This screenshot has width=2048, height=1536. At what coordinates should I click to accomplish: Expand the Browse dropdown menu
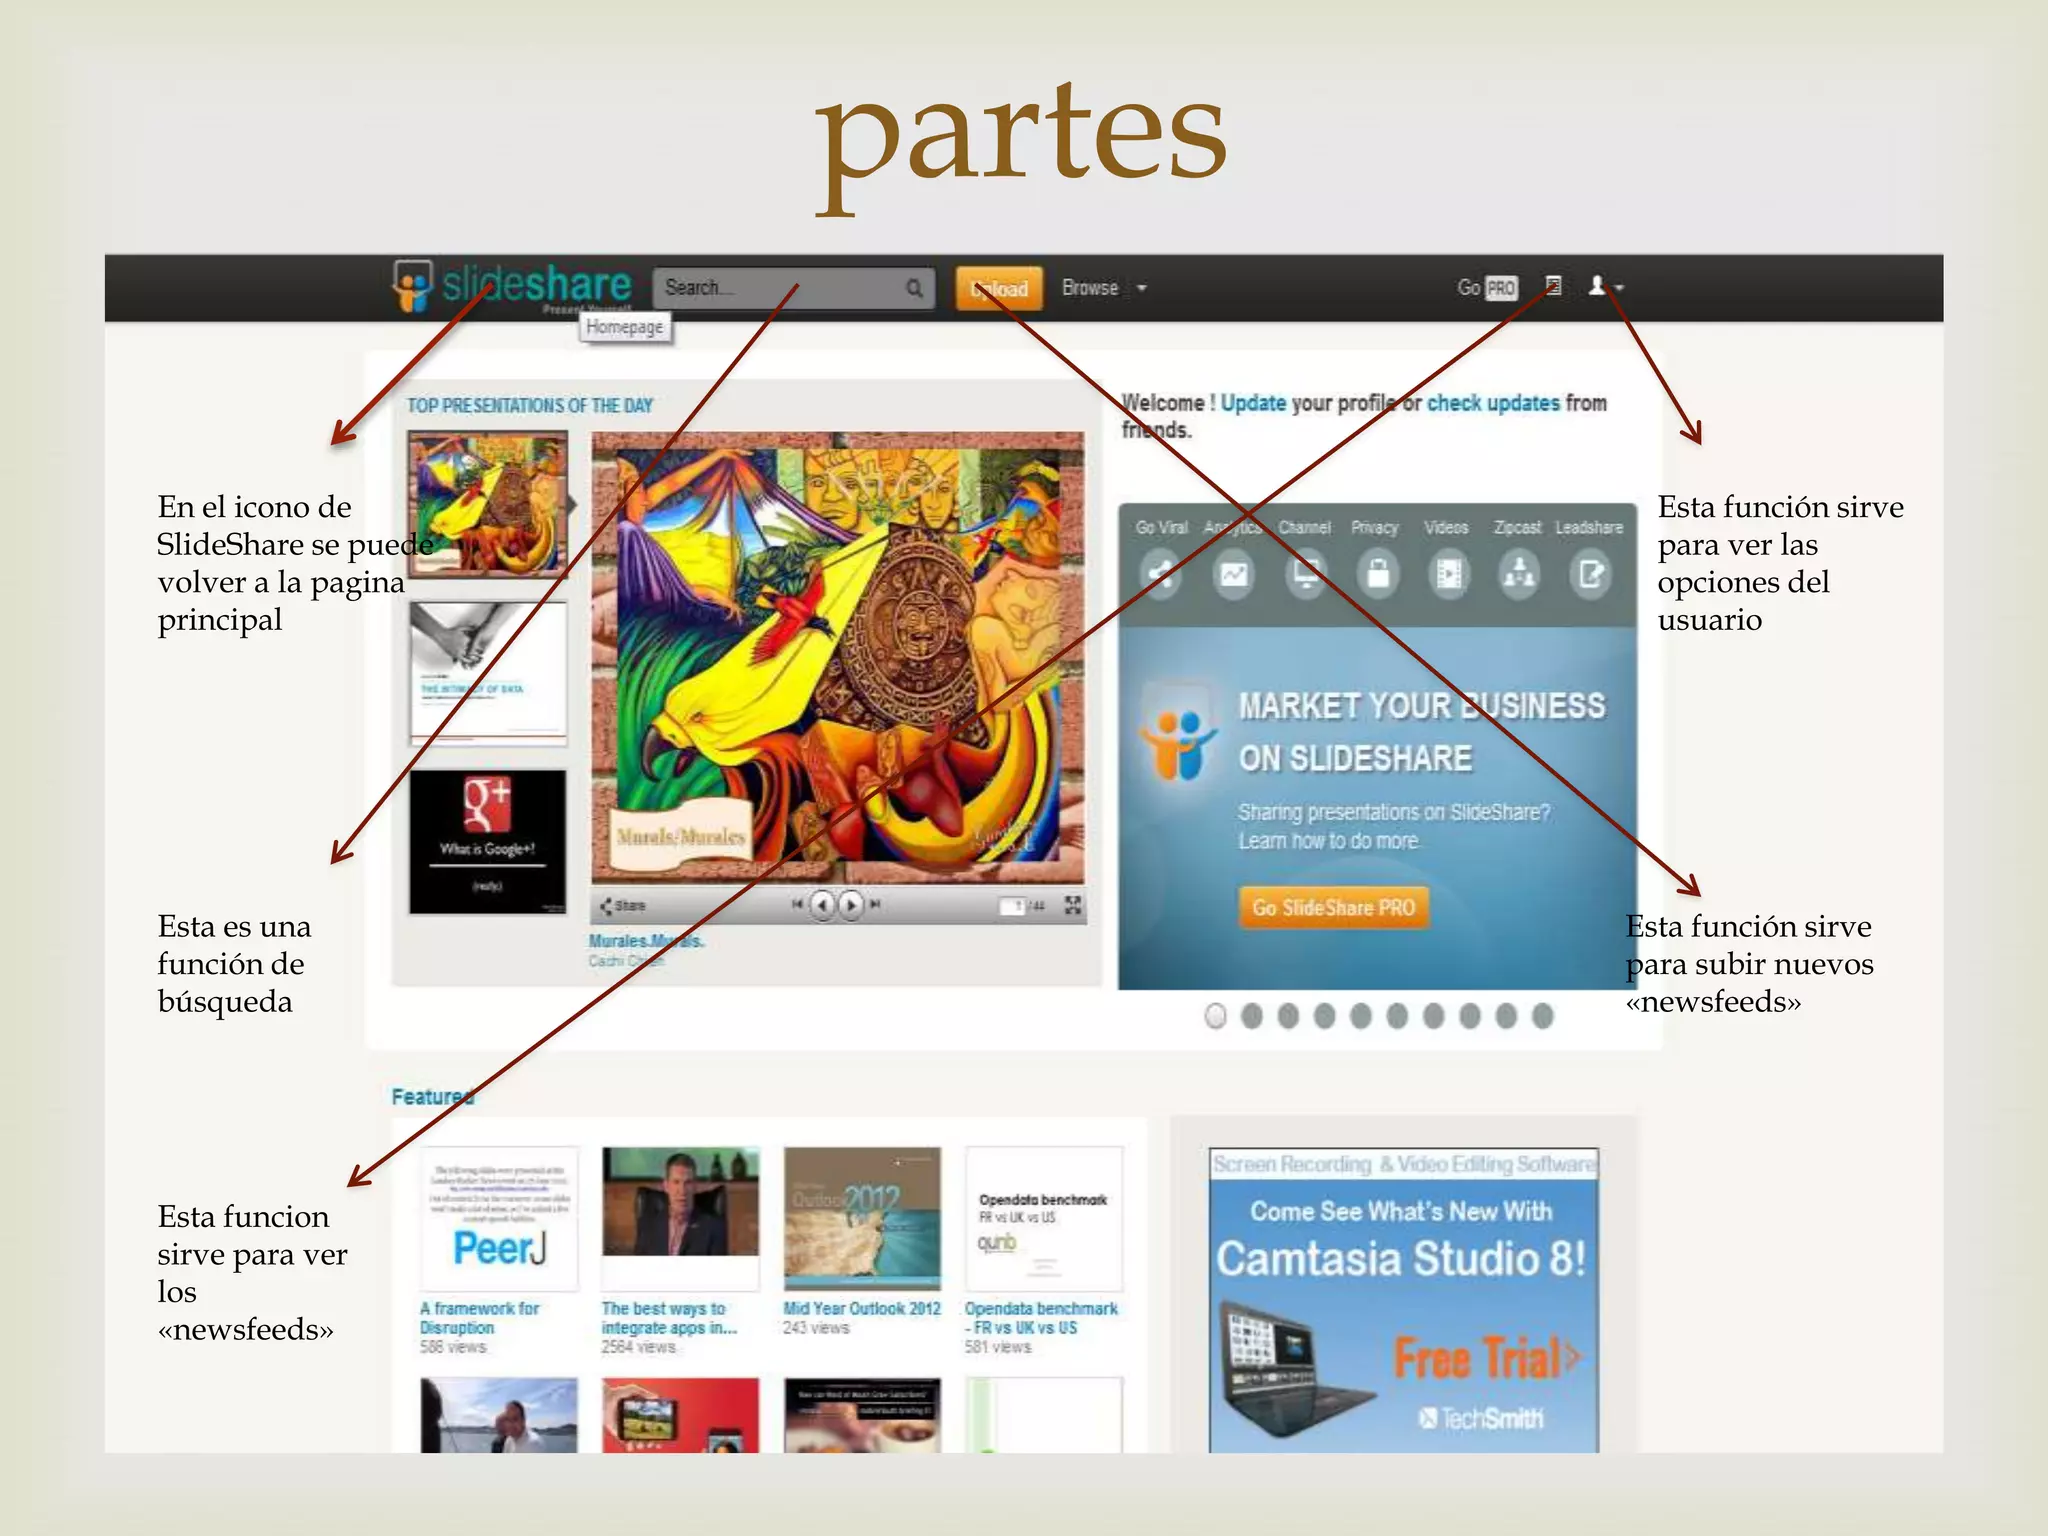point(1103,288)
